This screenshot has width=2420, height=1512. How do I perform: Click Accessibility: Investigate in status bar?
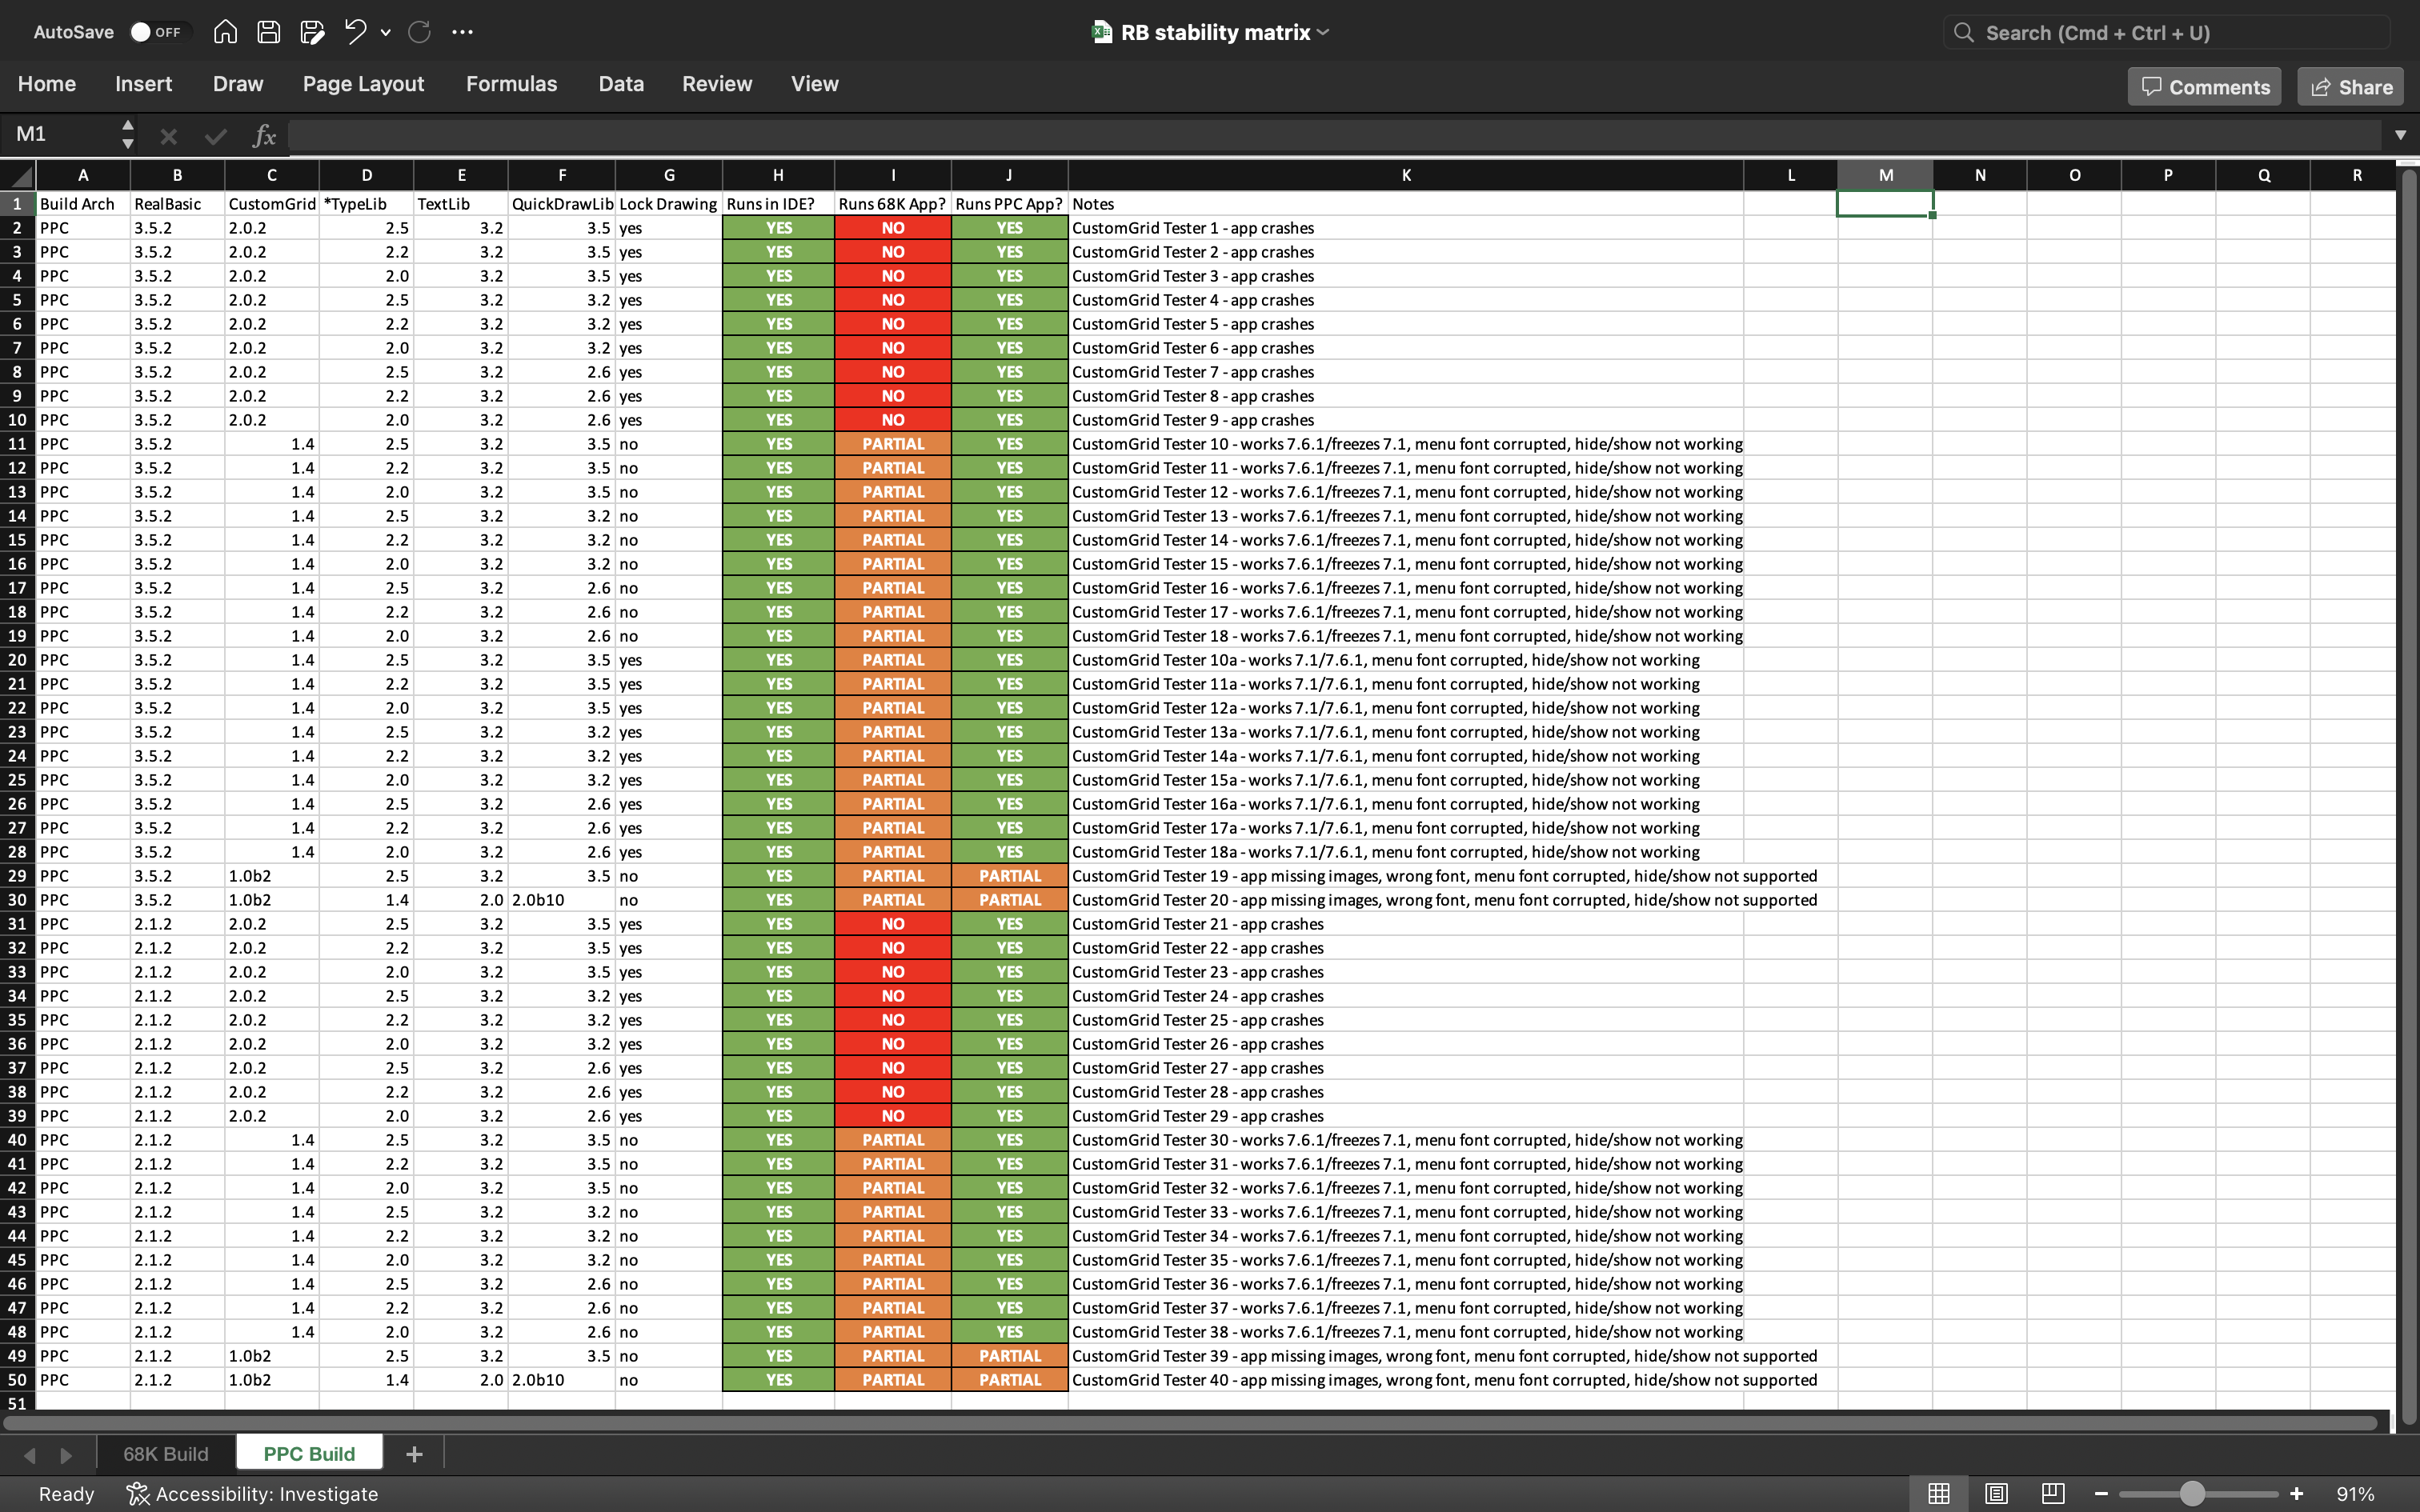(x=252, y=1494)
